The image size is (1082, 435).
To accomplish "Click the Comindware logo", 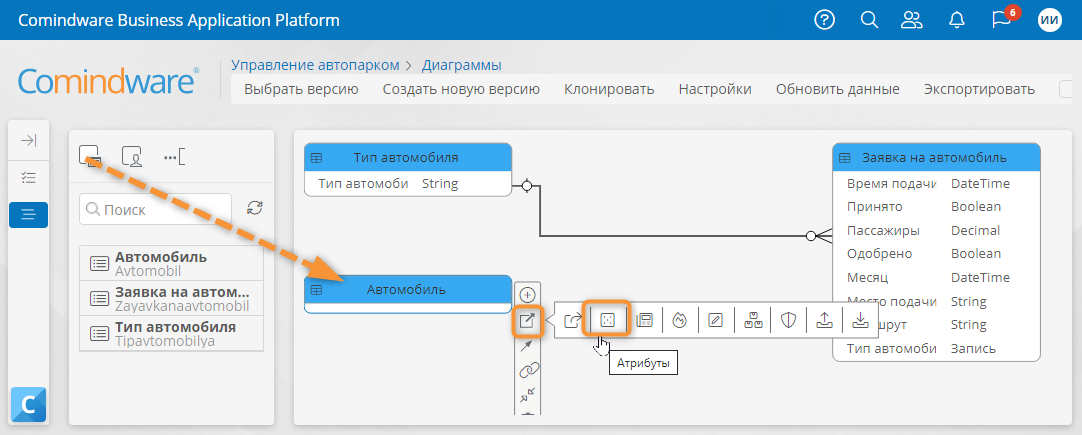I will click(109, 81).
